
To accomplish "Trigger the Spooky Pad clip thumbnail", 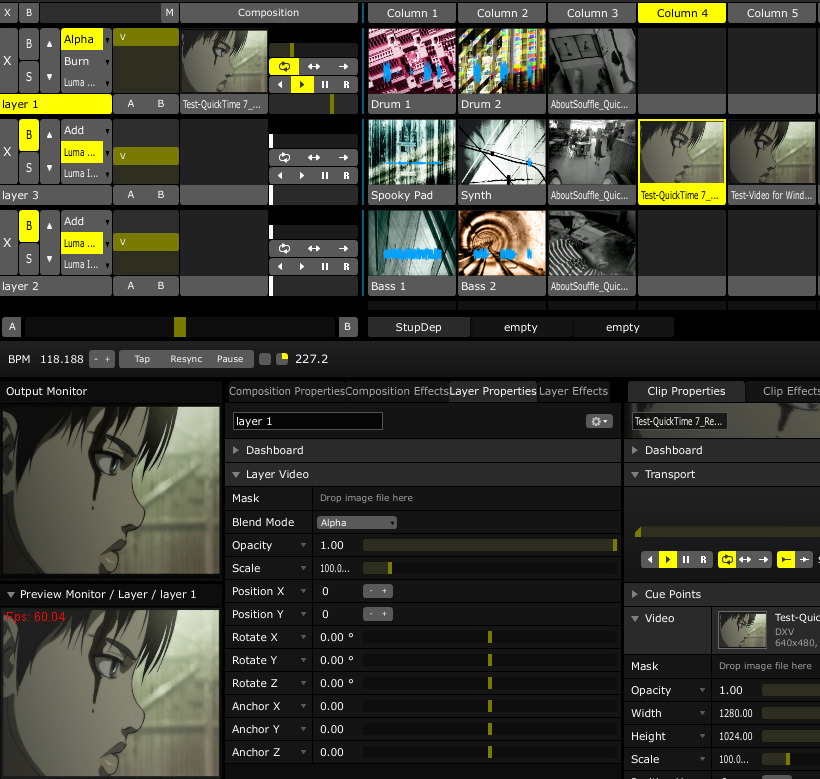I will [412, 152].
